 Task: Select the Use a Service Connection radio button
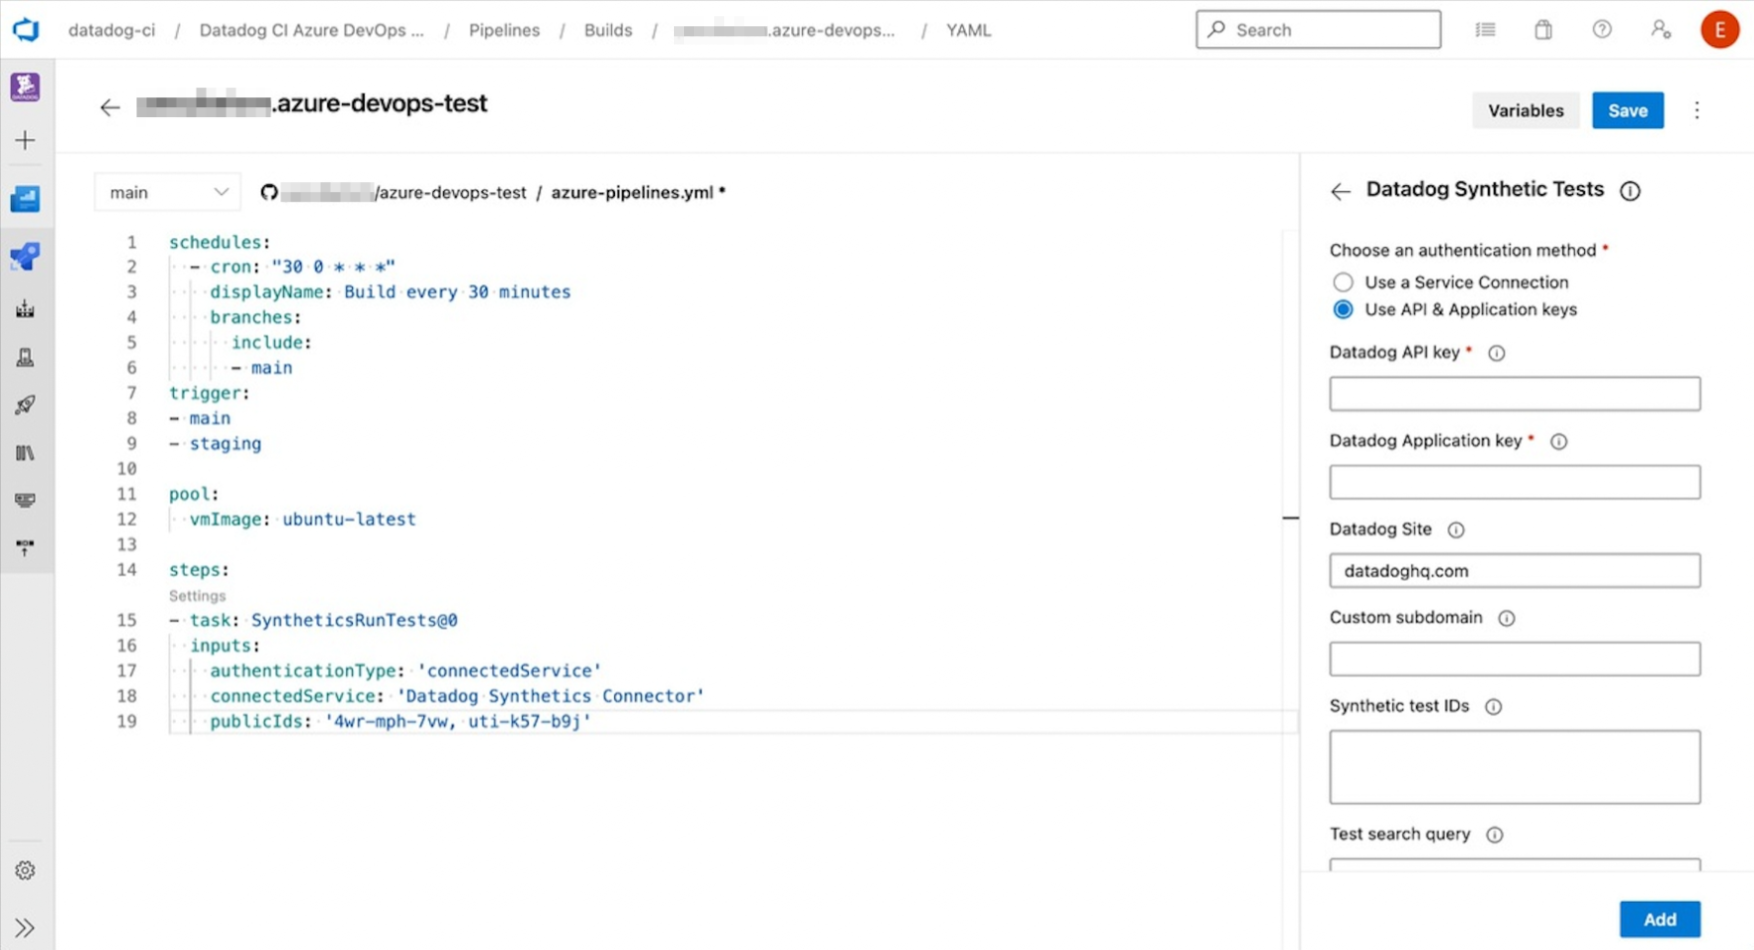(1343, 282)
